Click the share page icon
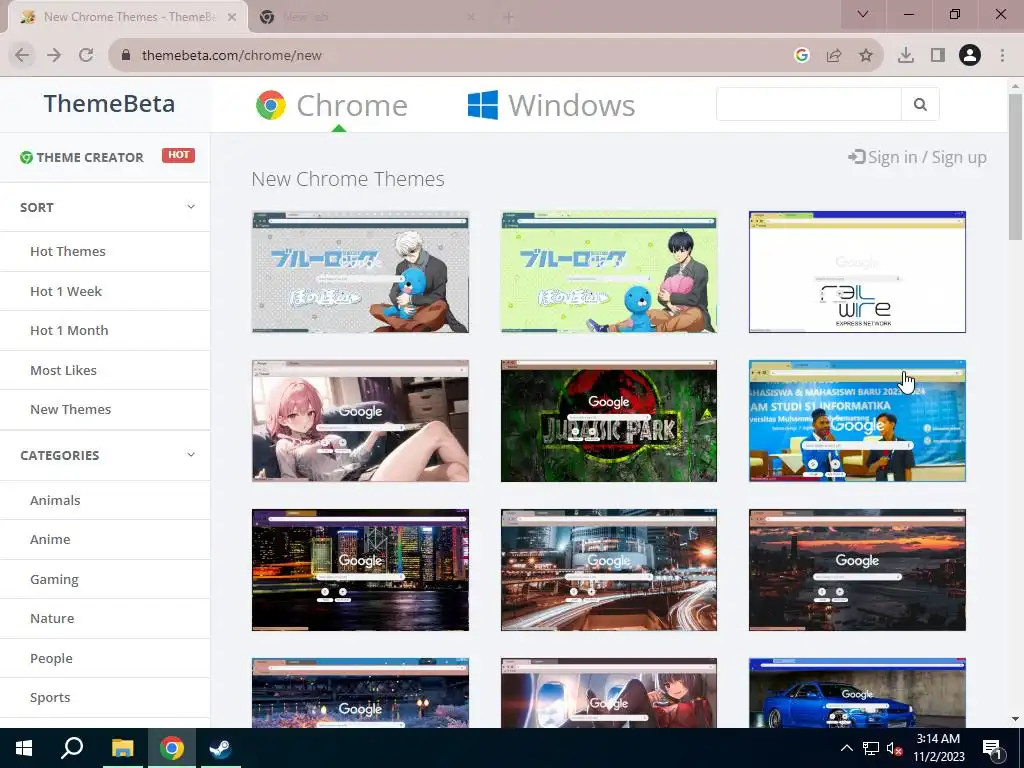Image resolution: width=1024 pixels, height=768 pixels. pyautogui.click(x=834, y=55)
